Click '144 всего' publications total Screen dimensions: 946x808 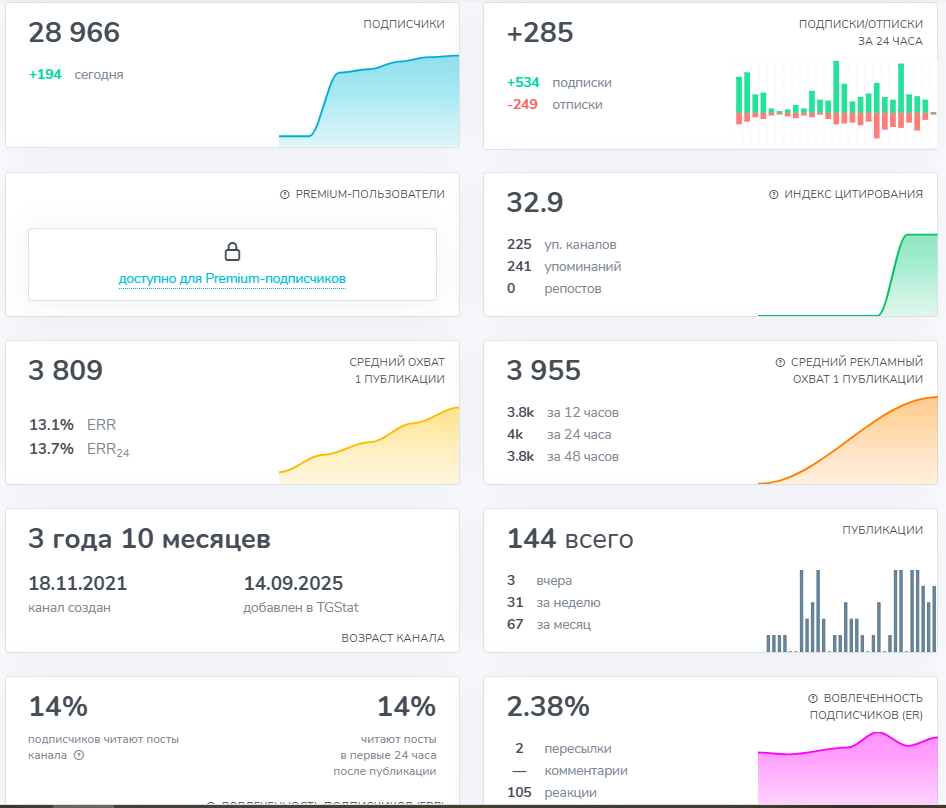click(x=570, y=540)
